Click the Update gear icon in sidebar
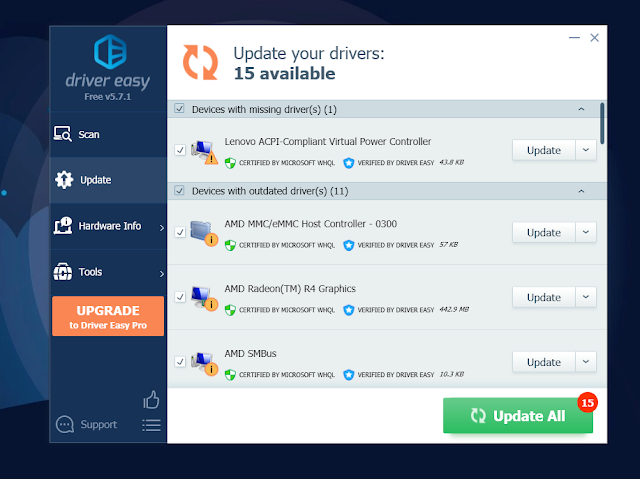This screenshot has height=479, width=640. point(64,180)
